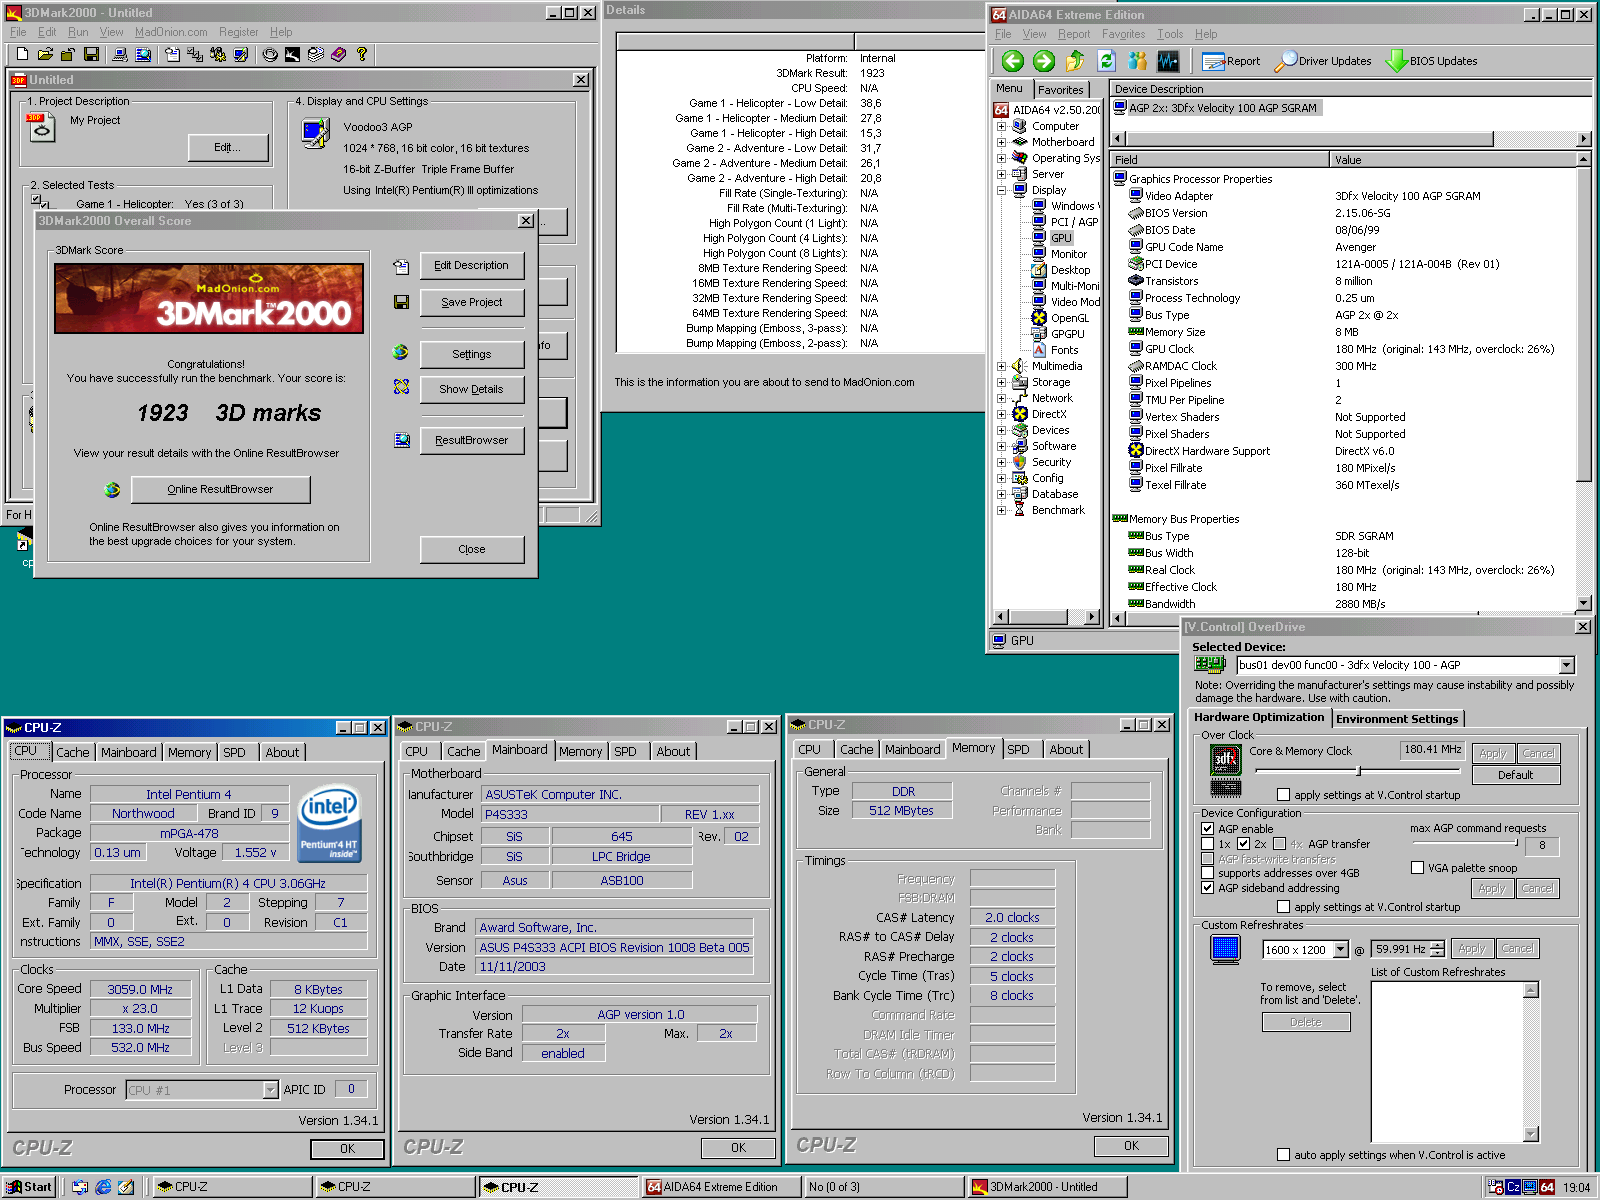Click the black helicopter demo icon in 3DMark2000 toolbar
Image resolution: width=1600 pixels, height=1200 pixels.
click(x=293, y=54)
